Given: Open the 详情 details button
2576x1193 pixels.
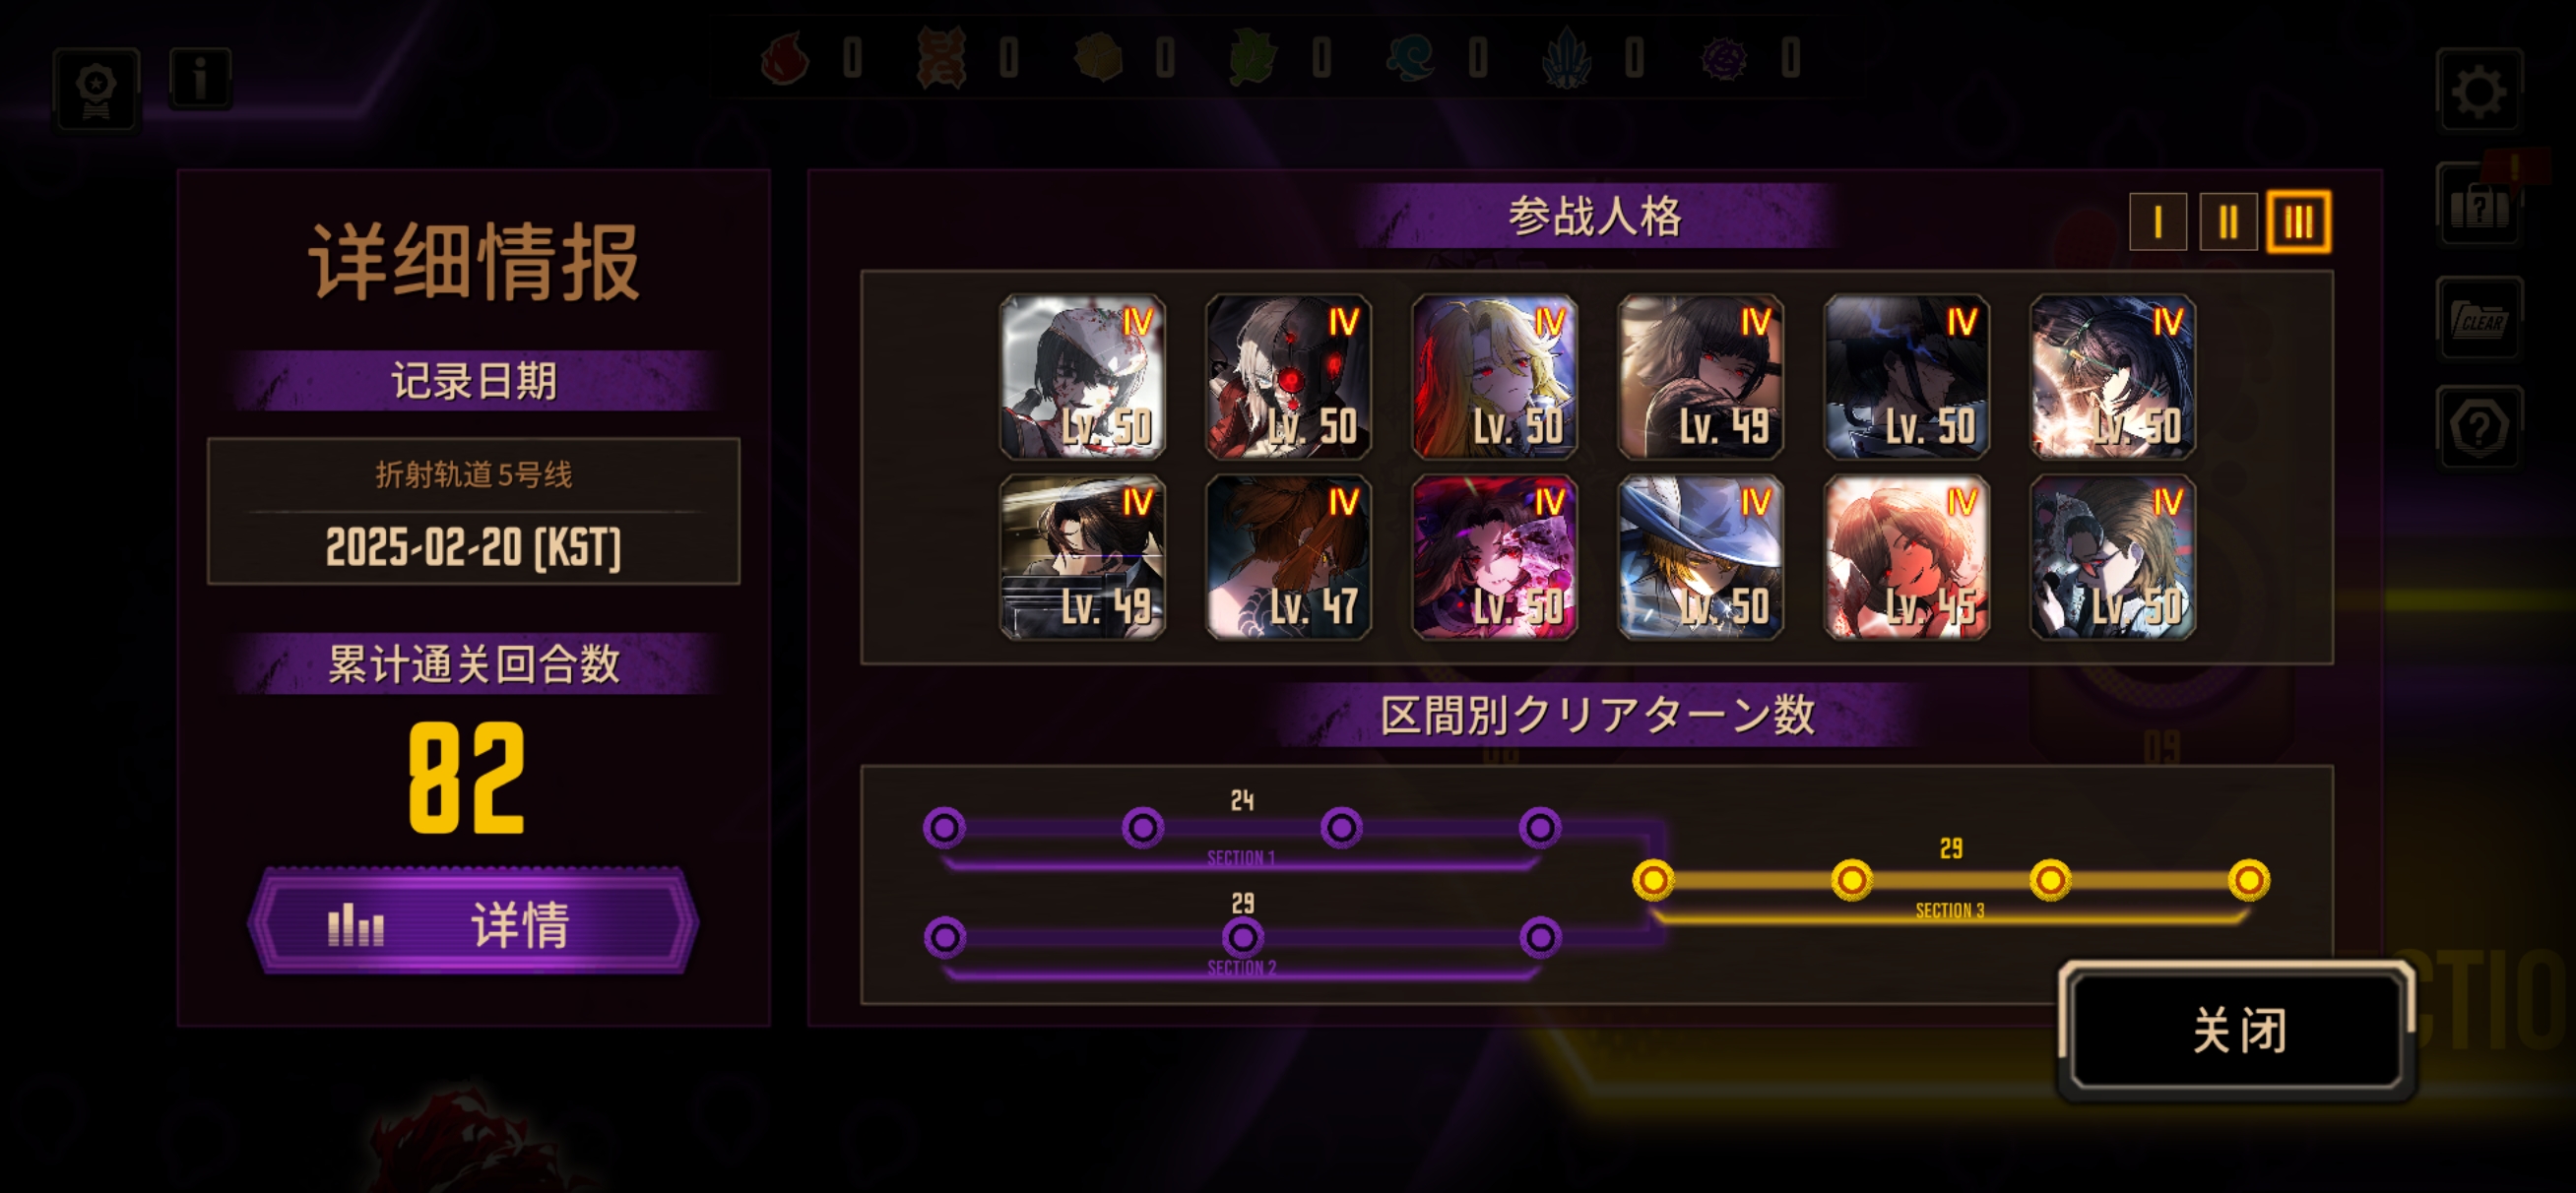Looking at the screenshot, I should (473, 921).
